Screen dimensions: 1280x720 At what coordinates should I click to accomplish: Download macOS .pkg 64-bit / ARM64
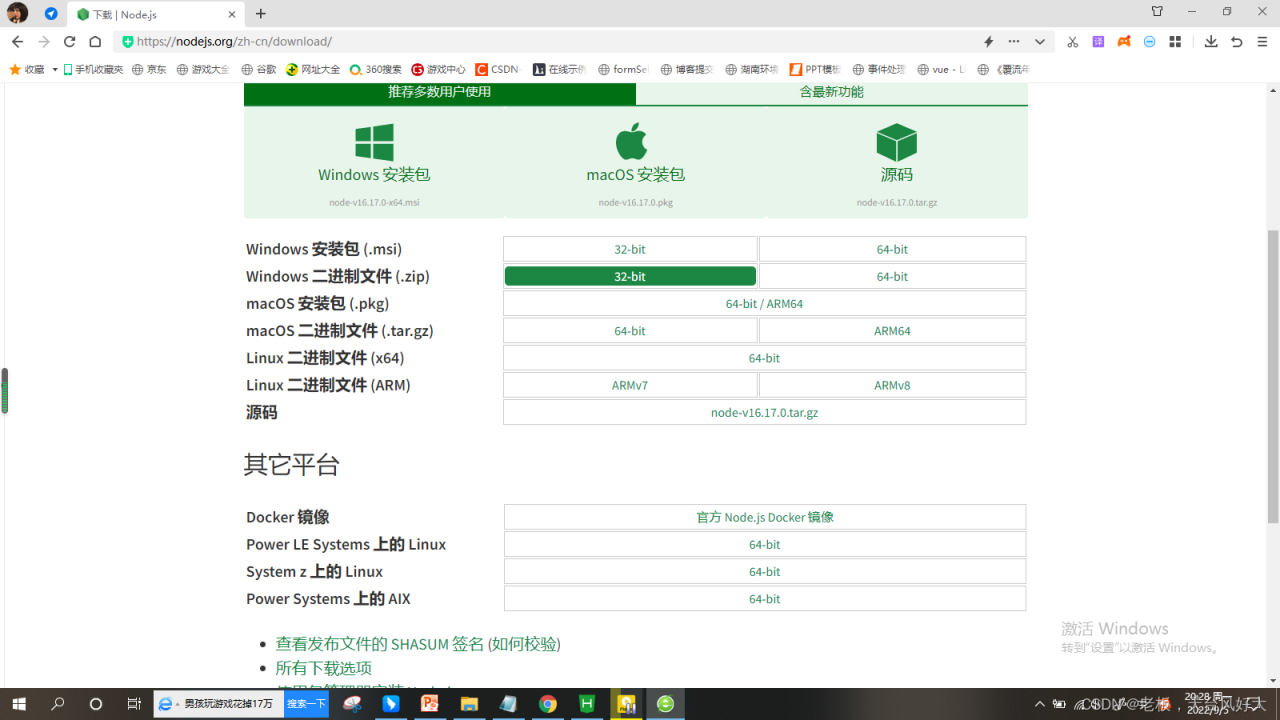click(765, 303)
